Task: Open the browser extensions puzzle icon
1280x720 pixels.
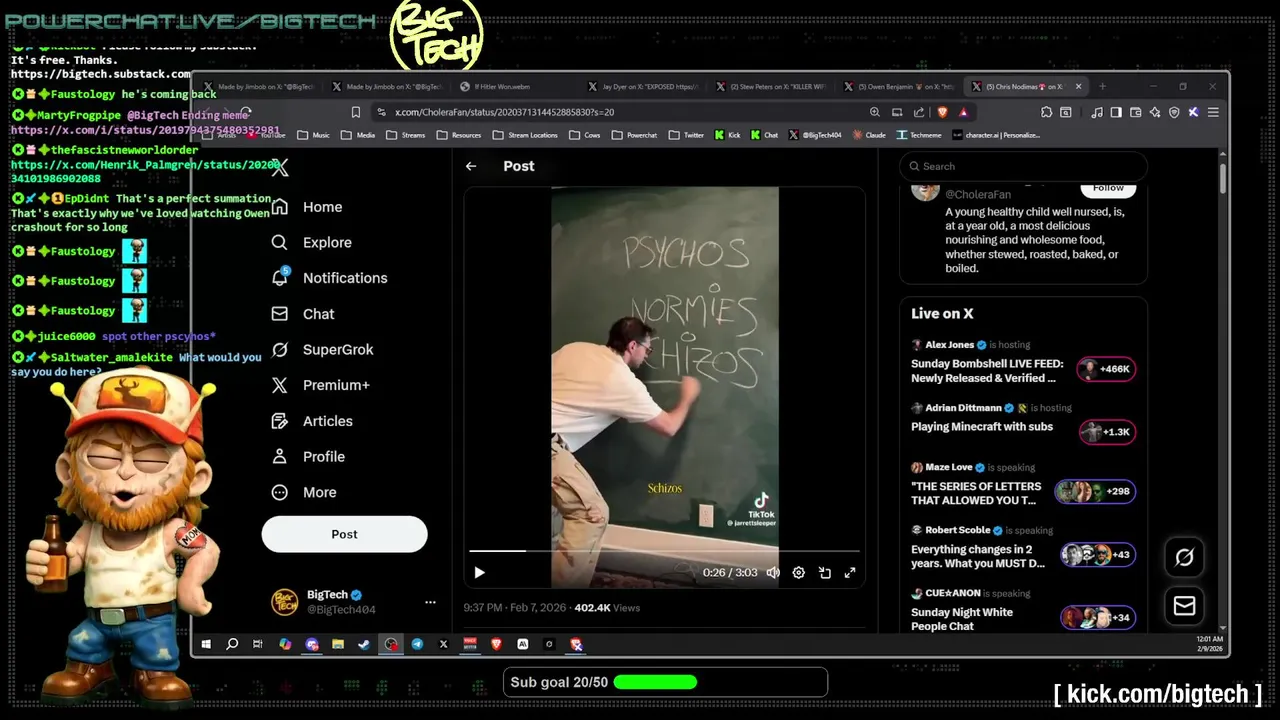Action: pos(1046,113)
